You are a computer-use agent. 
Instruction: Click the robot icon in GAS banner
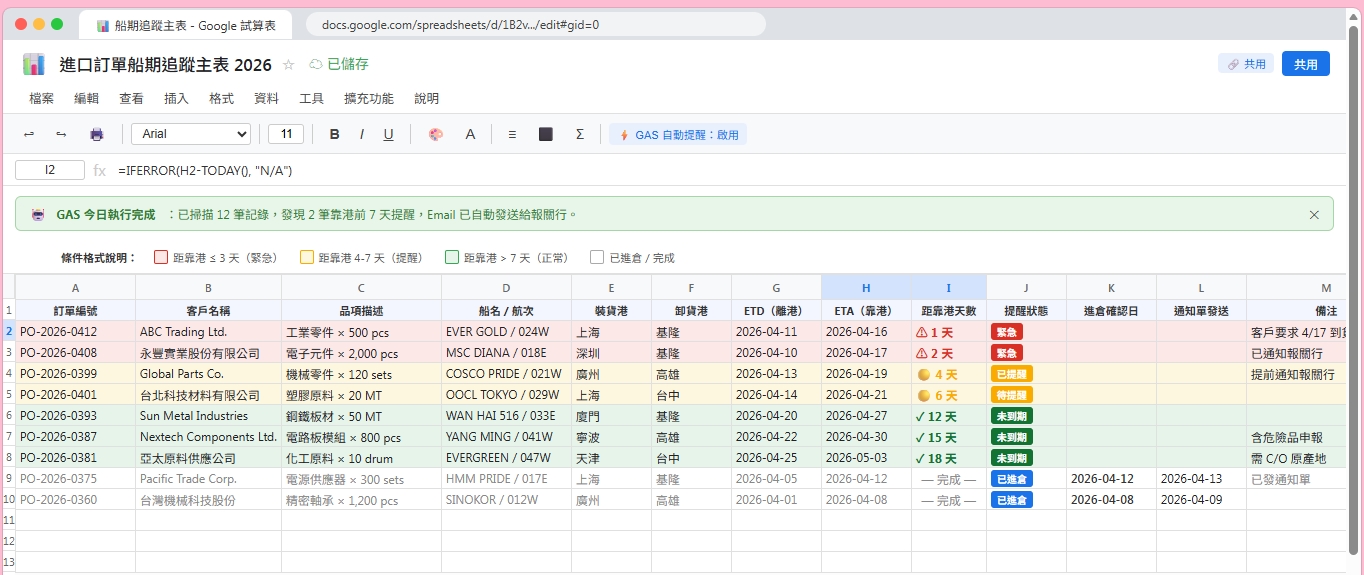pos(38,214)
